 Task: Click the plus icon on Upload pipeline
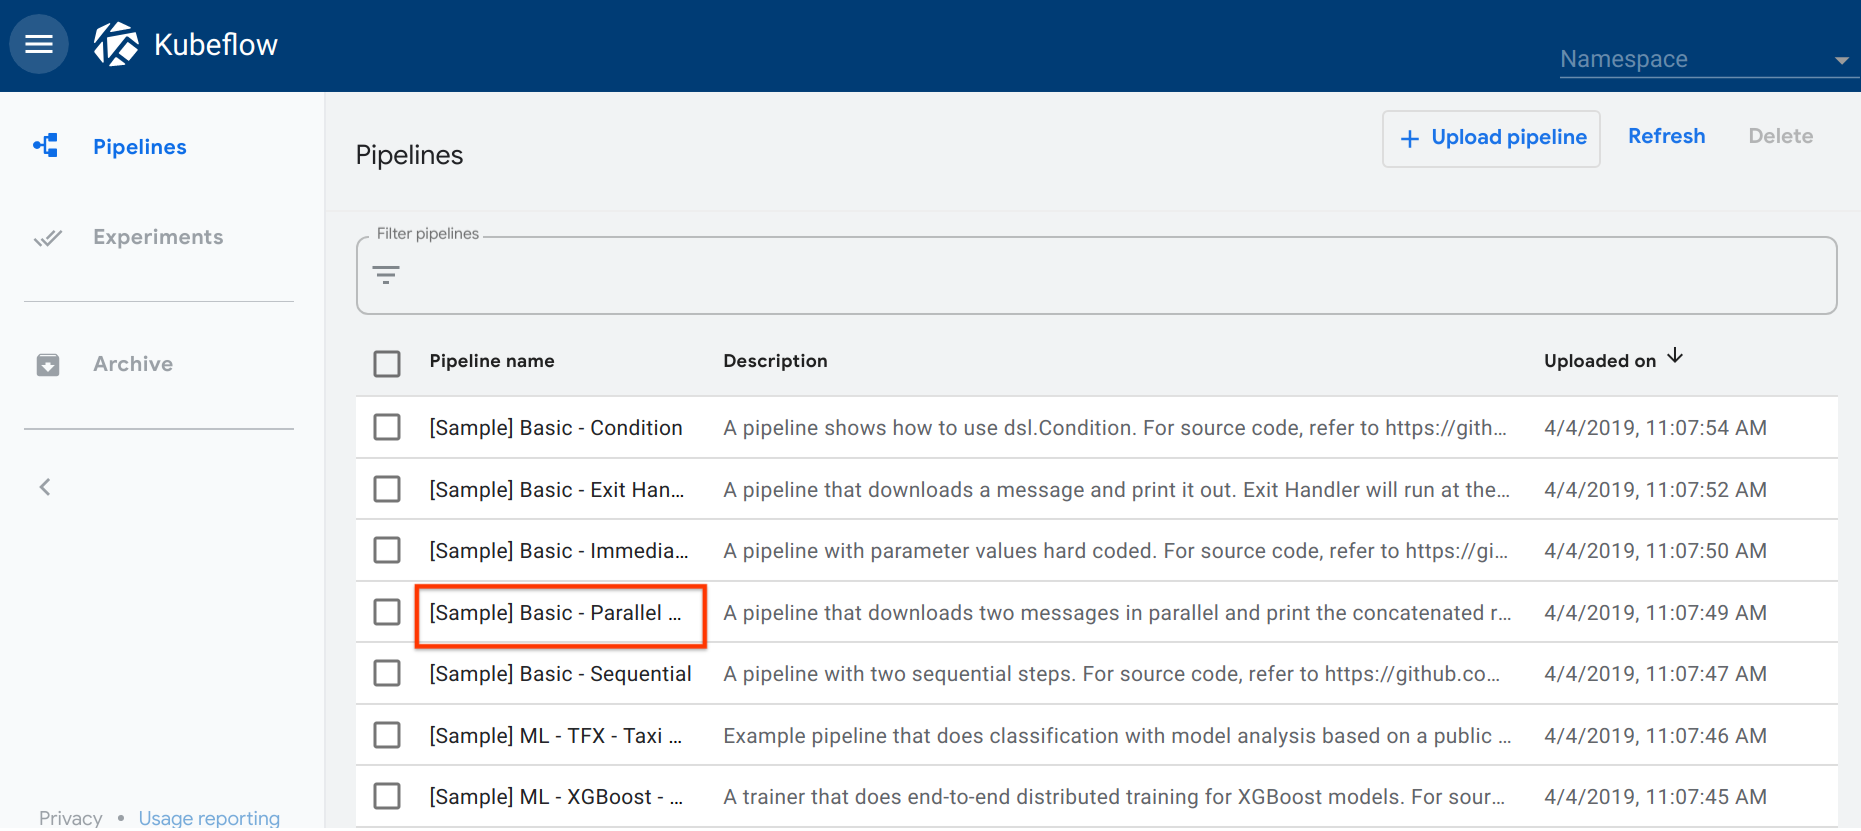(x=1410, y=139)
